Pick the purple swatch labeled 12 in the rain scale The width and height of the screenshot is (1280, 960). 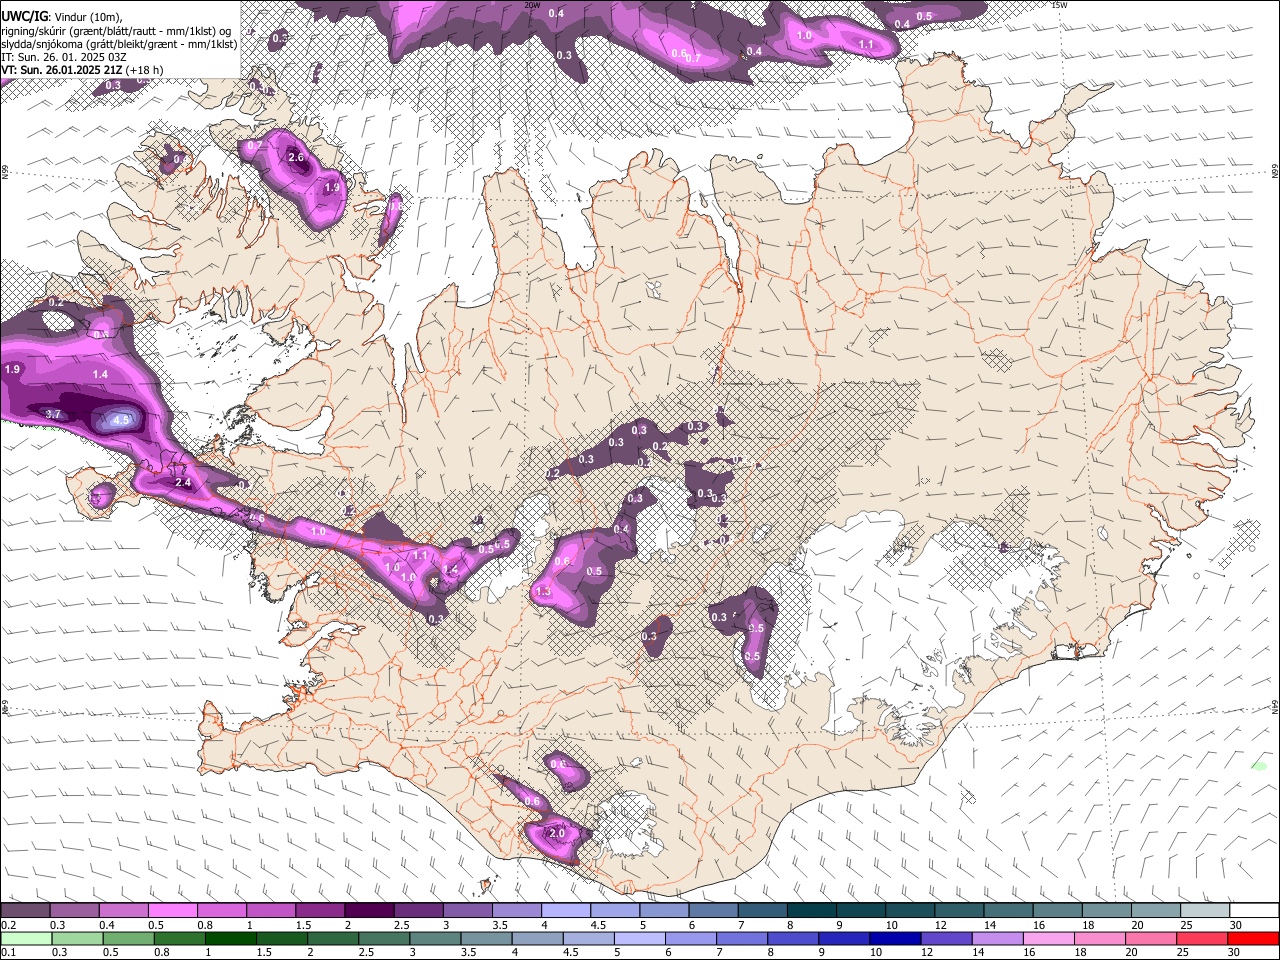pyautogui.click(x=947, y=938)
